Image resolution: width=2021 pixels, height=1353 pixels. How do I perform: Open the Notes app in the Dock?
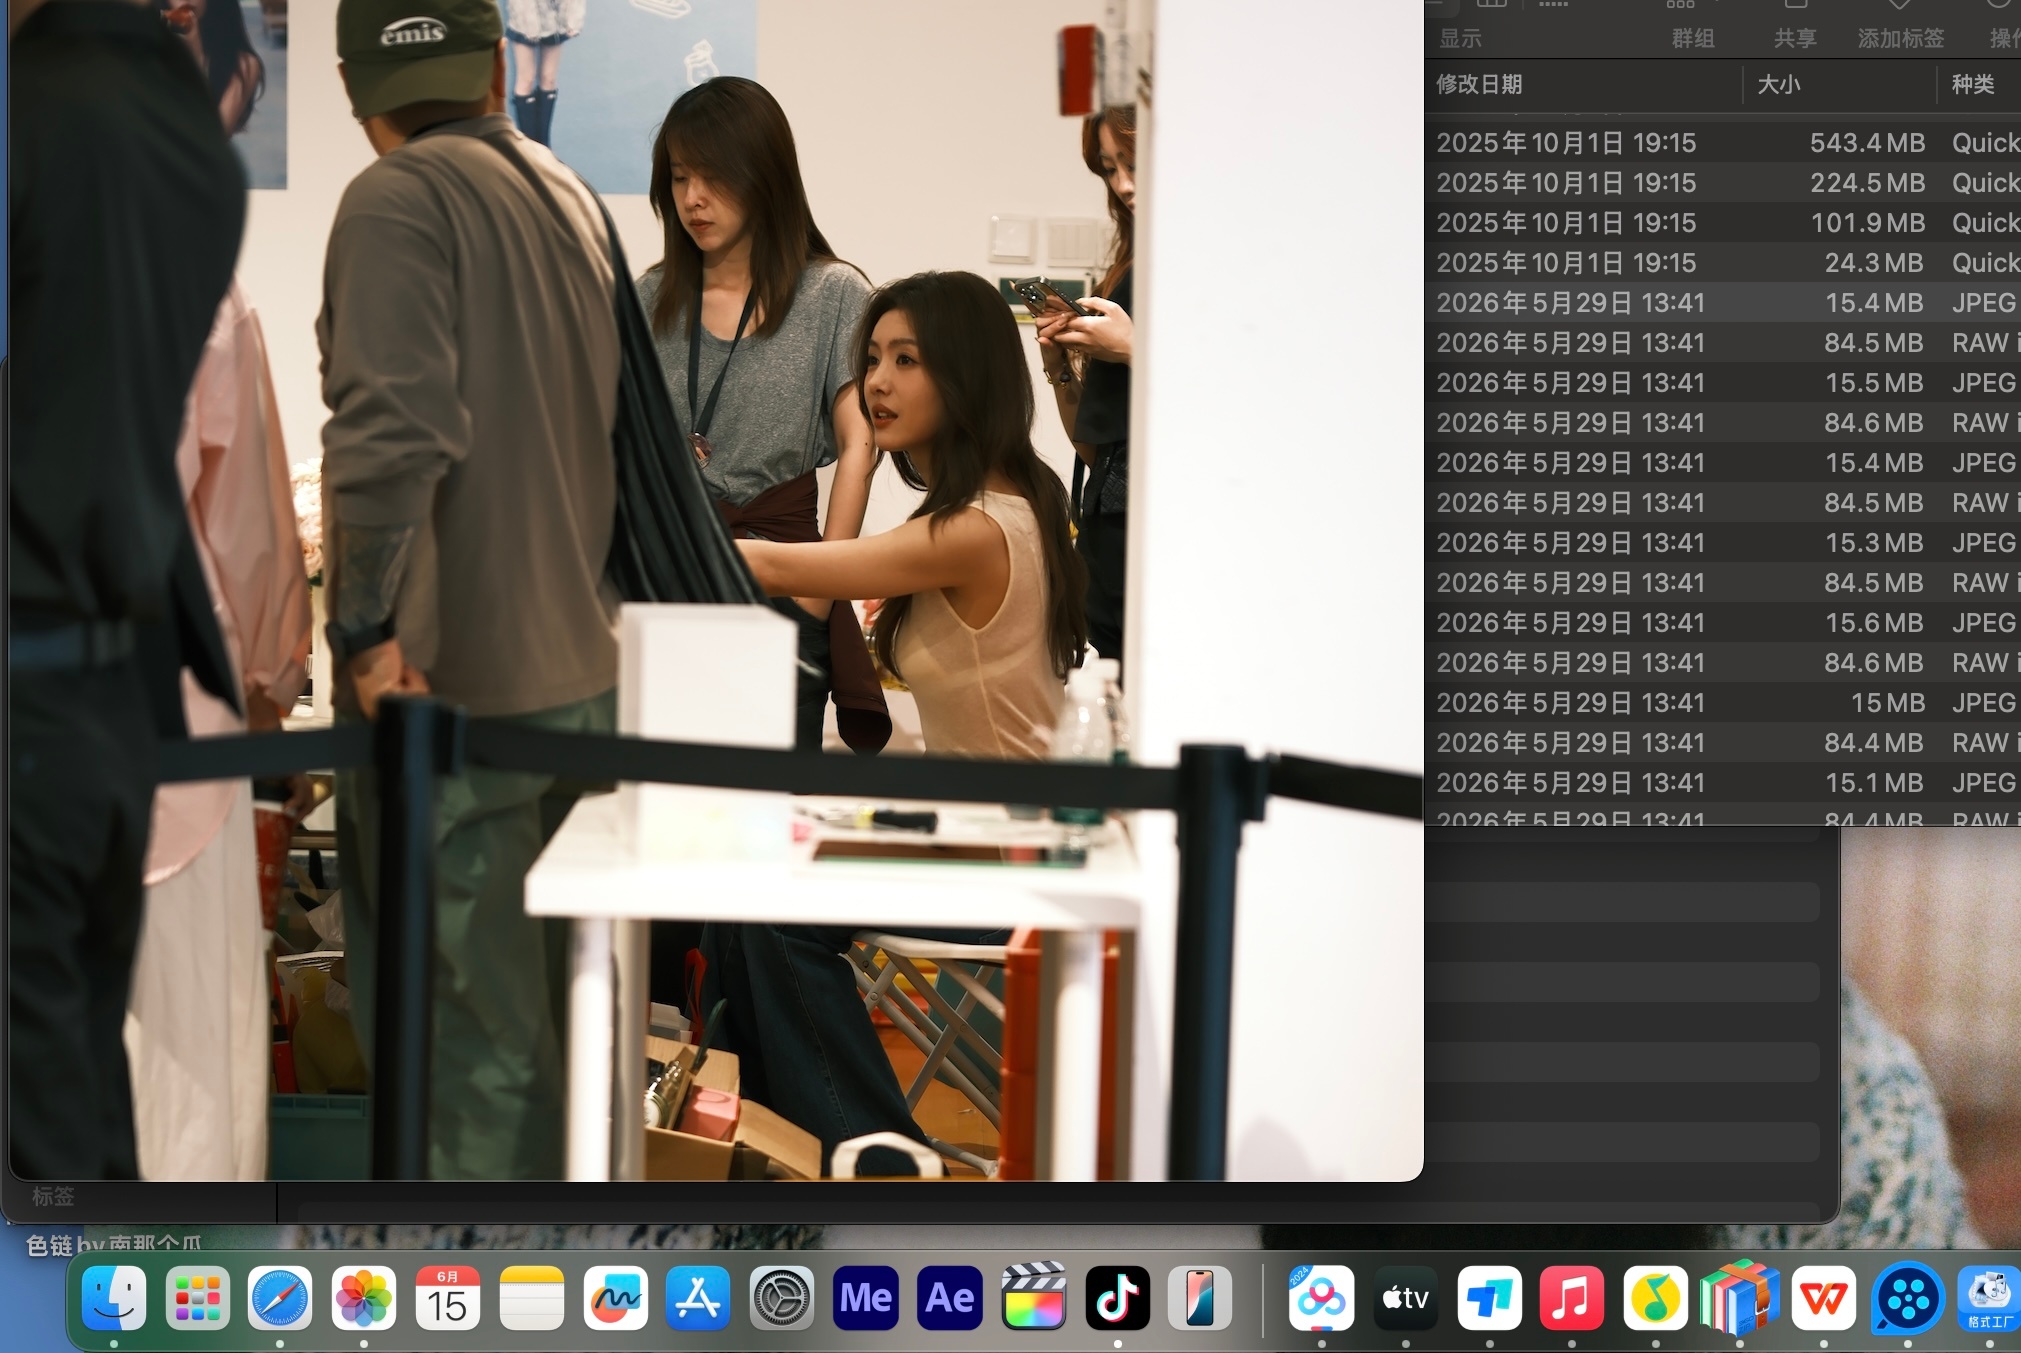coord(531,1297)
